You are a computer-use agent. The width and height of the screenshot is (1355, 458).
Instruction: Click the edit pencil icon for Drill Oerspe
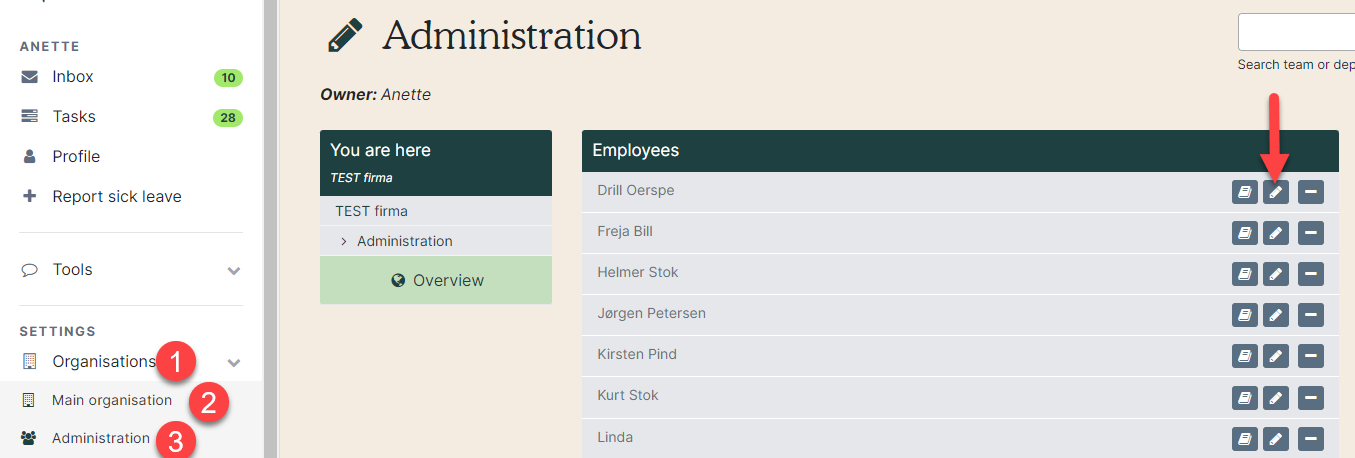click(x=1276, y=192)
